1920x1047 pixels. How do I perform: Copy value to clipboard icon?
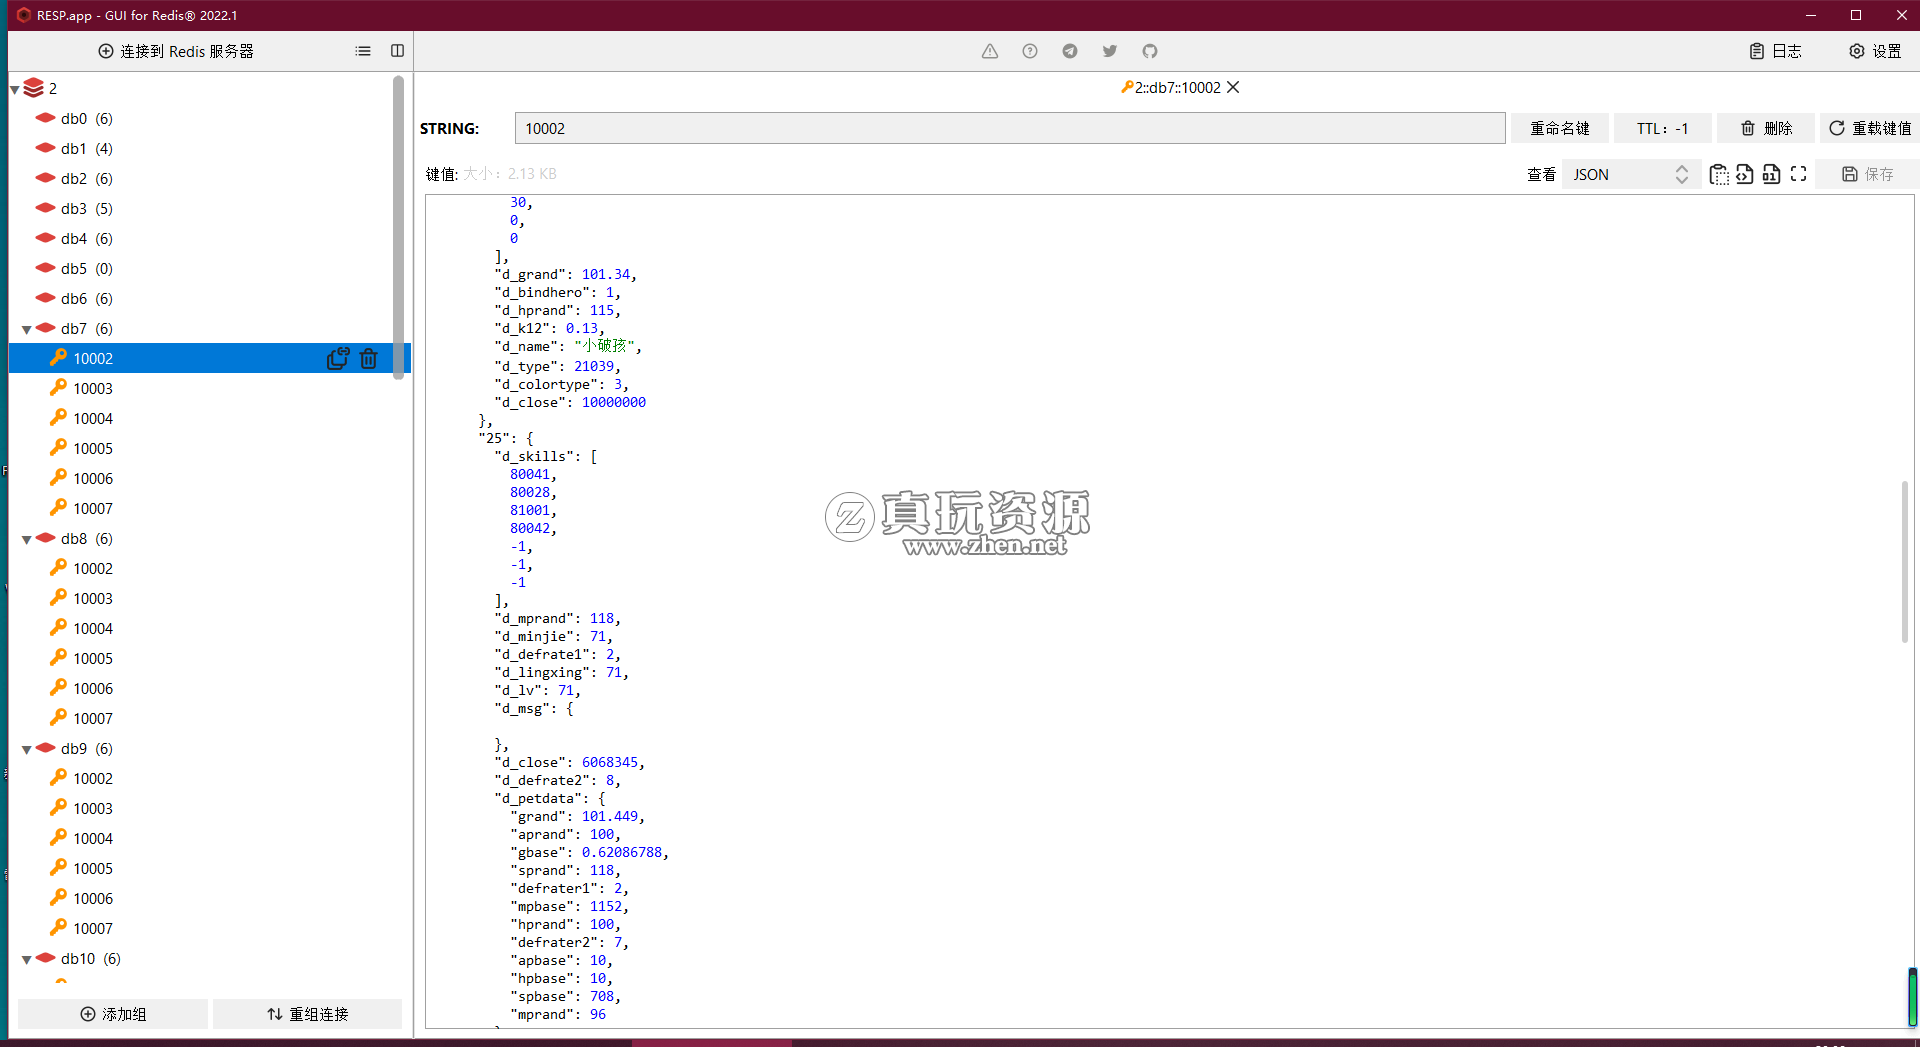coord(1718,174)
